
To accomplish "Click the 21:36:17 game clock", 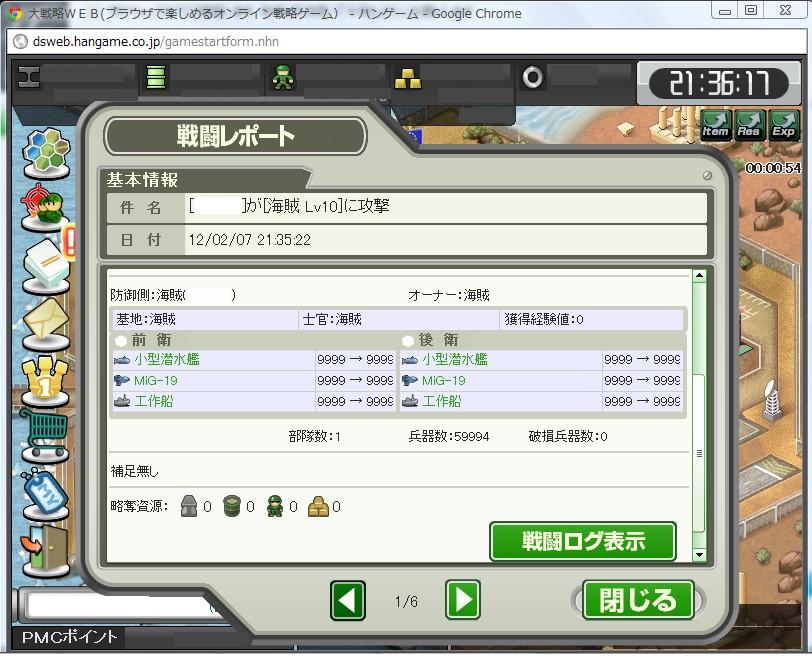I will pos(719,83).
